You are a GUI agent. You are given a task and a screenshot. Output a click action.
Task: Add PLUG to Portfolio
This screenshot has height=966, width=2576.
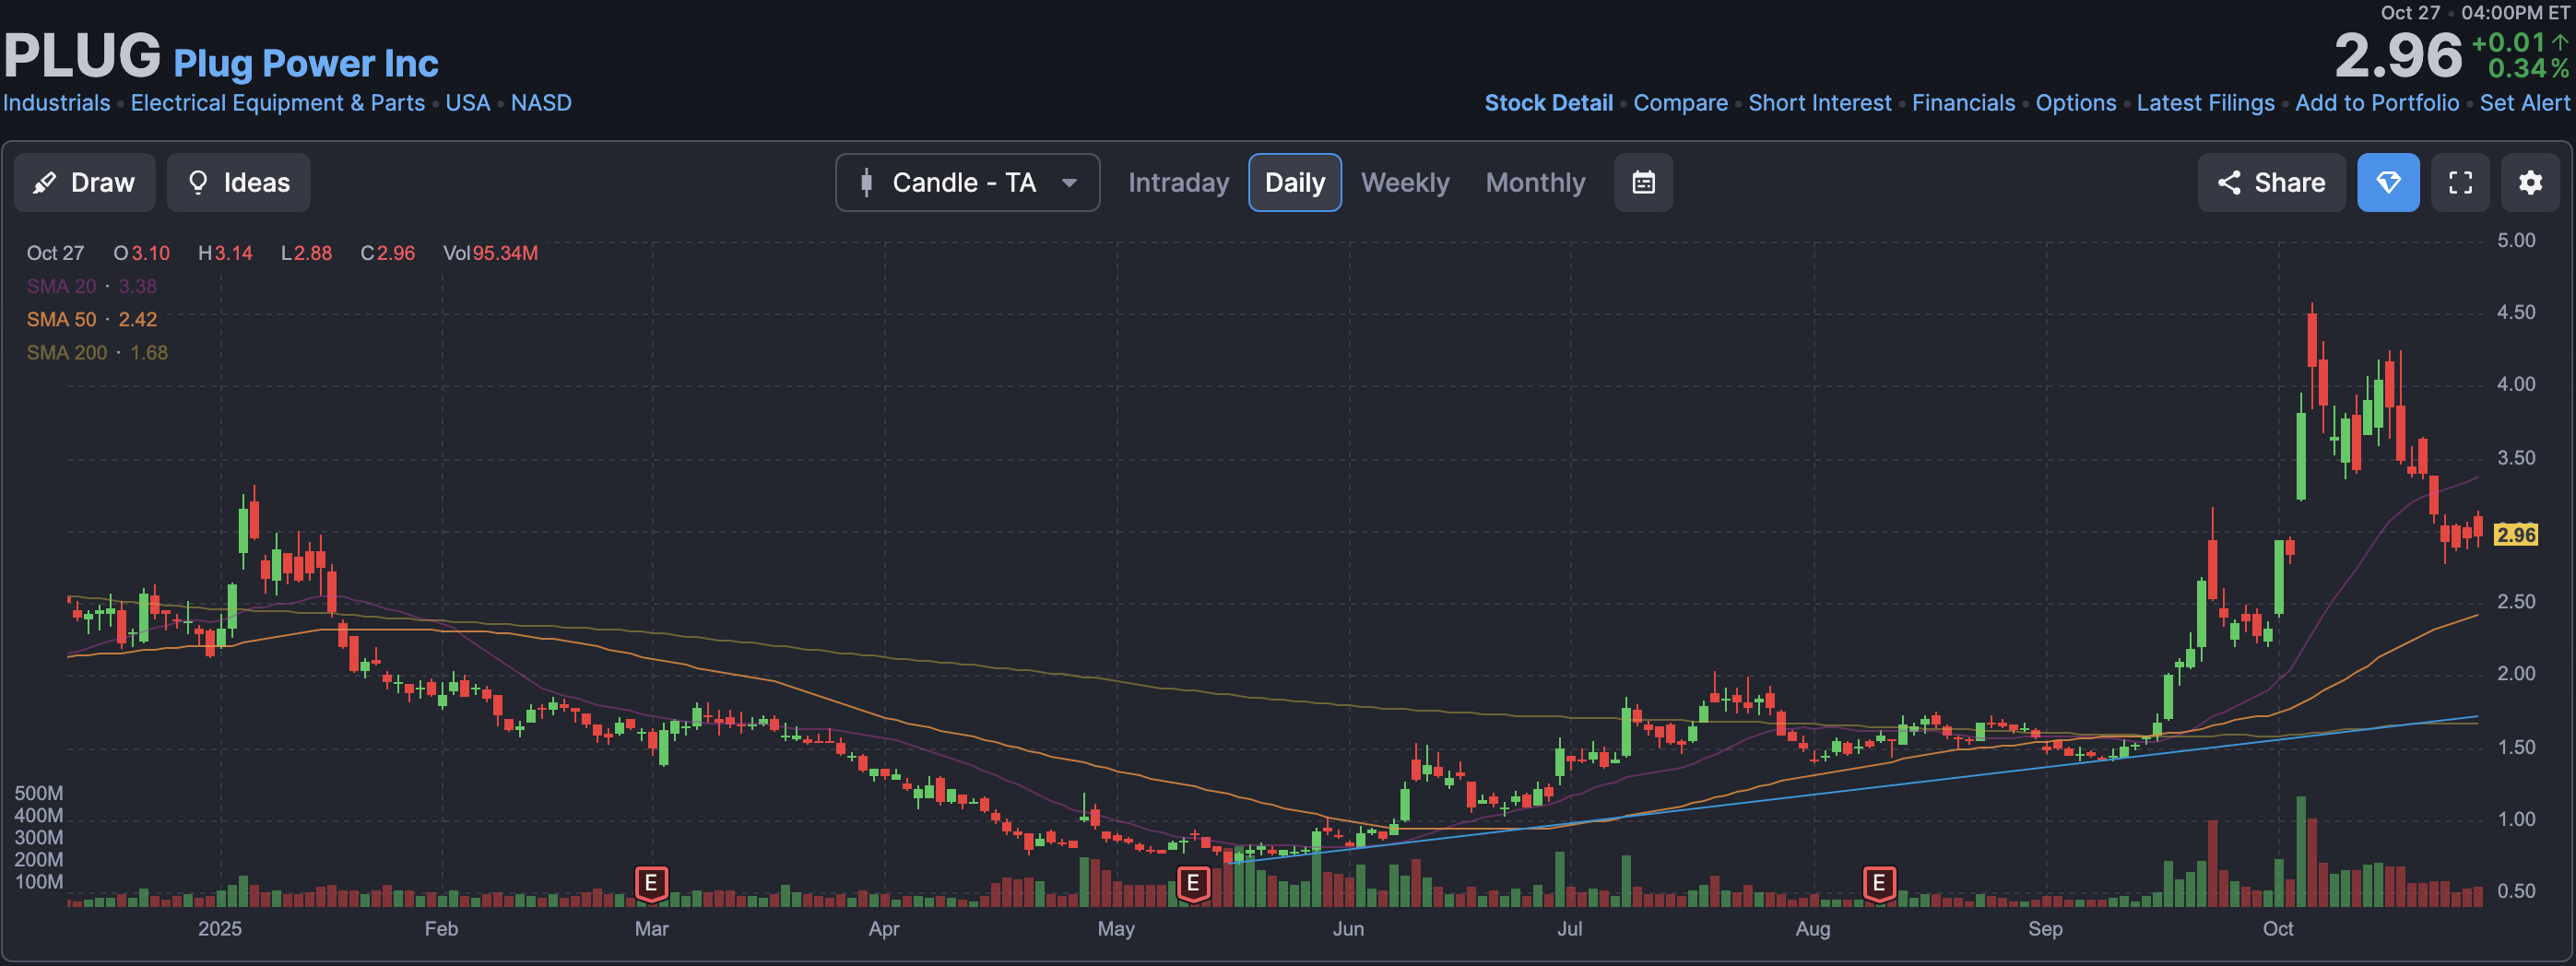point(2377,103)
